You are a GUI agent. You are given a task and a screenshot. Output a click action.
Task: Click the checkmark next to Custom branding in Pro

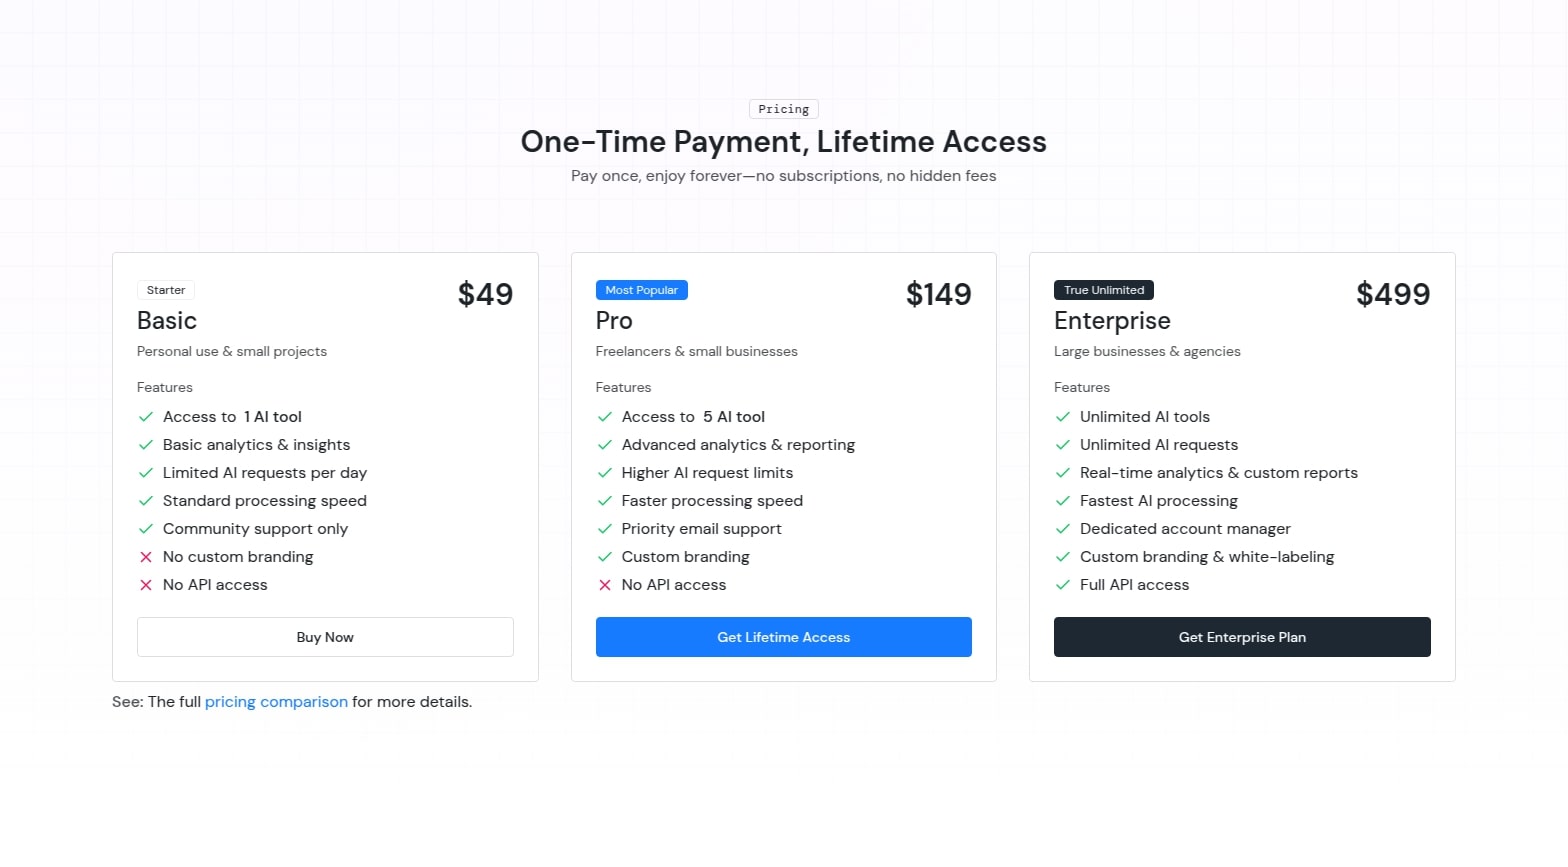[x=605, y=557]
